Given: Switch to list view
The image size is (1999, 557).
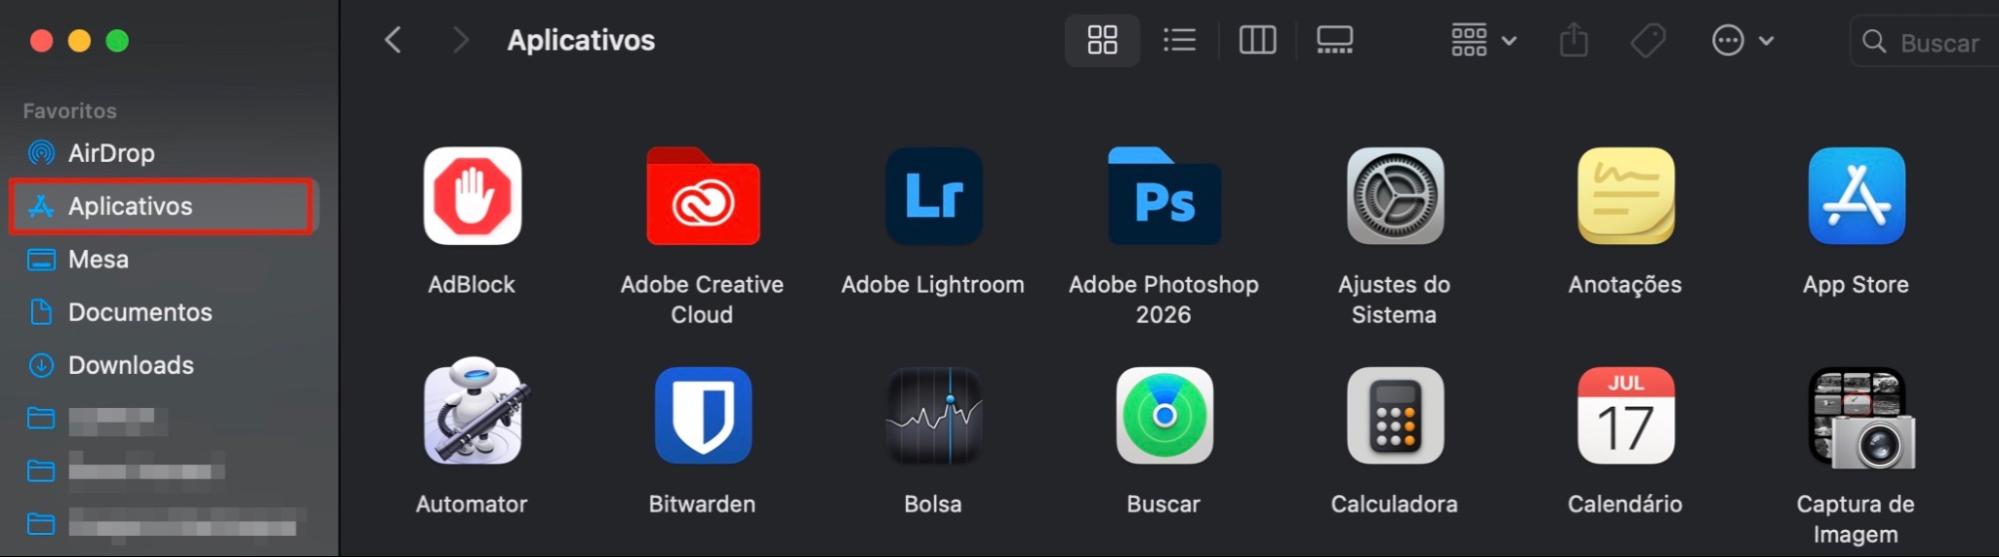Looking at the screenshot, I should point(1180,40).
